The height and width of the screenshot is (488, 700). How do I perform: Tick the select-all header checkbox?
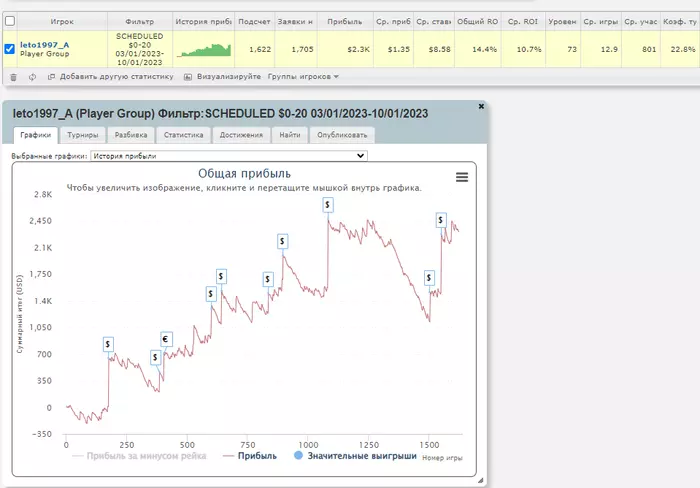[9, 21]
